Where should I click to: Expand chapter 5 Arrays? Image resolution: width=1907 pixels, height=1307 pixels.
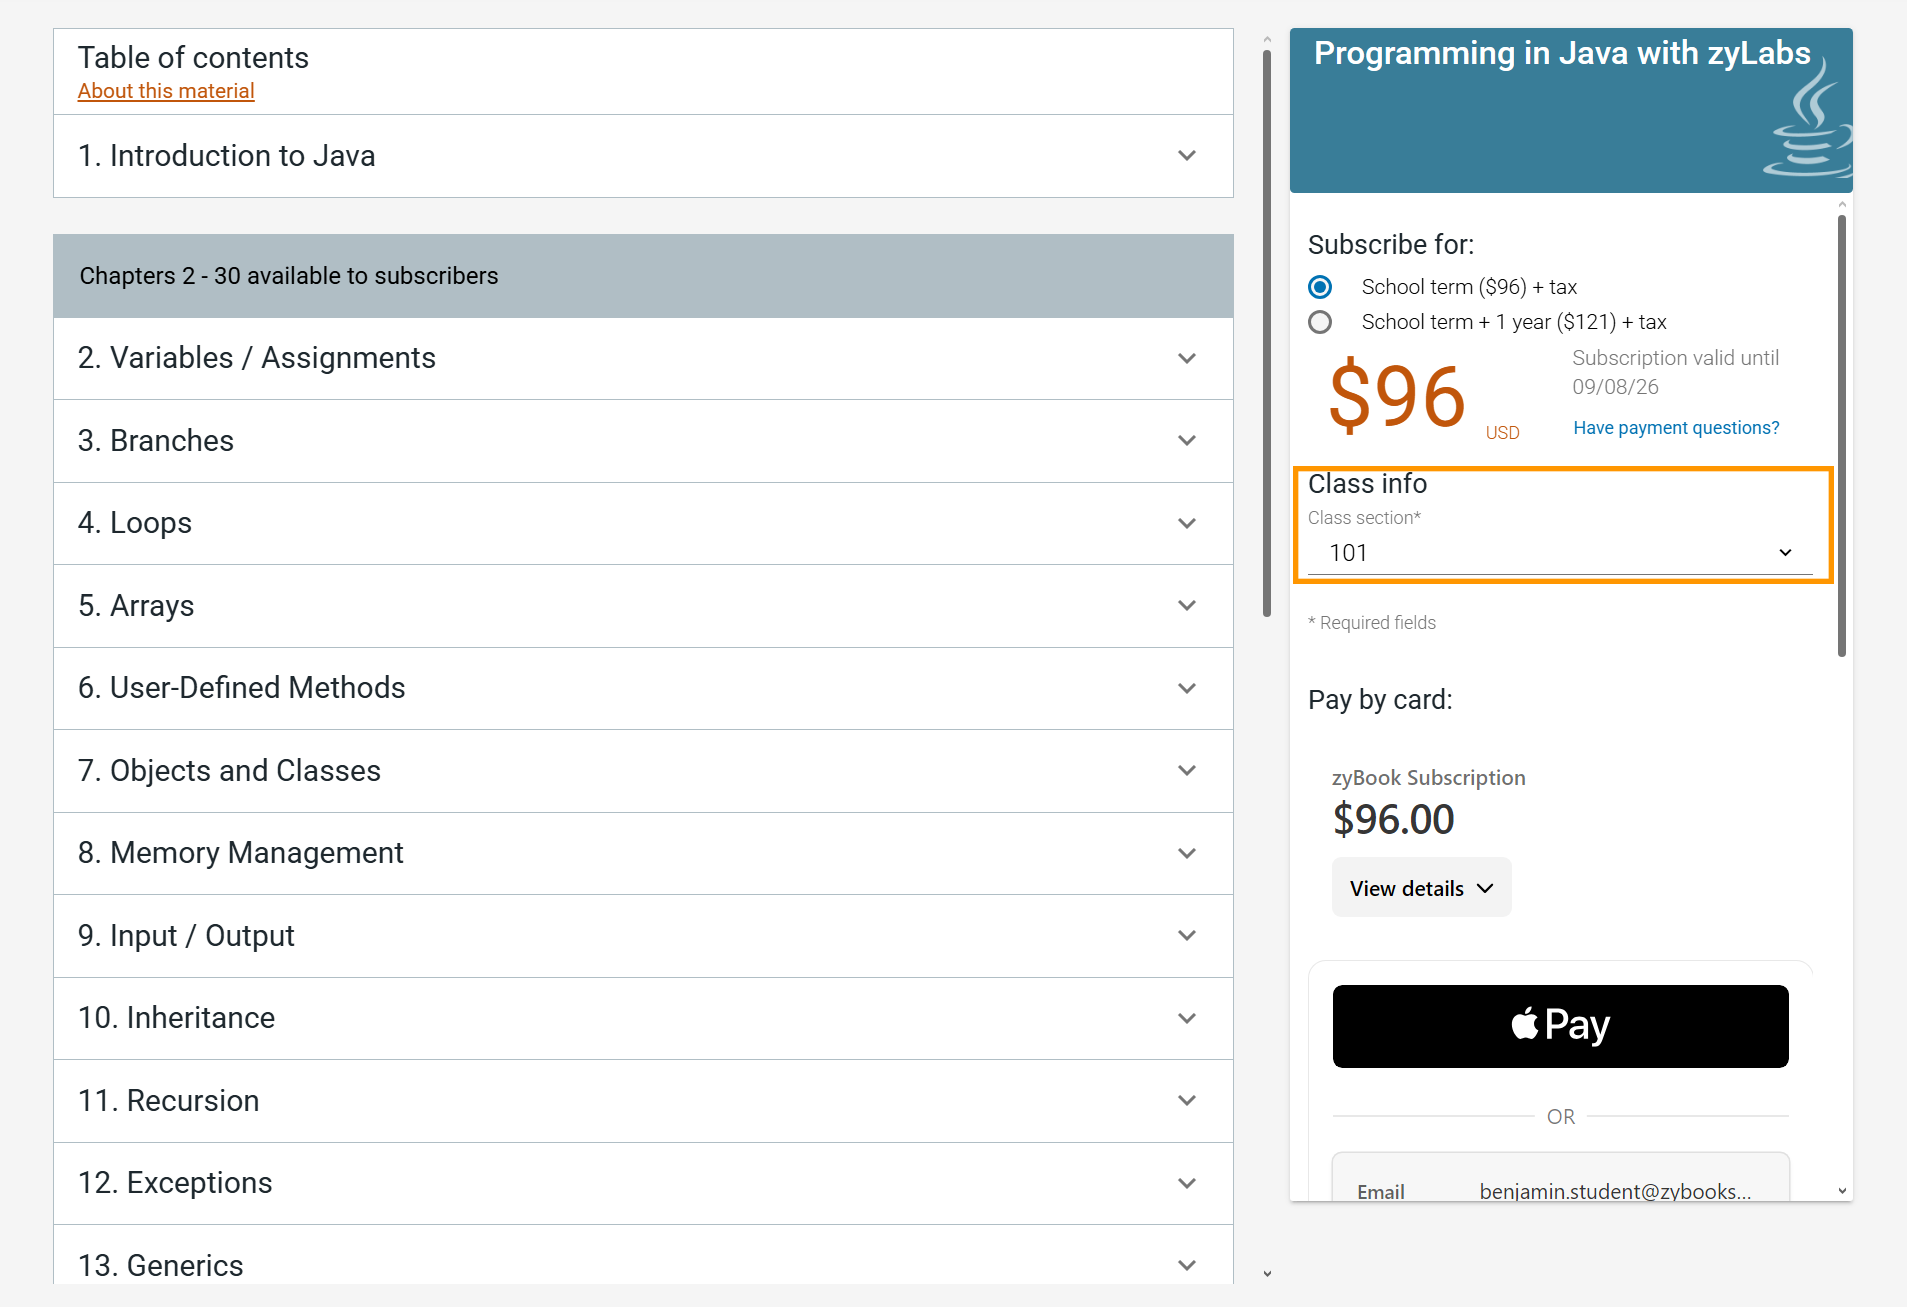pos(643,606)
